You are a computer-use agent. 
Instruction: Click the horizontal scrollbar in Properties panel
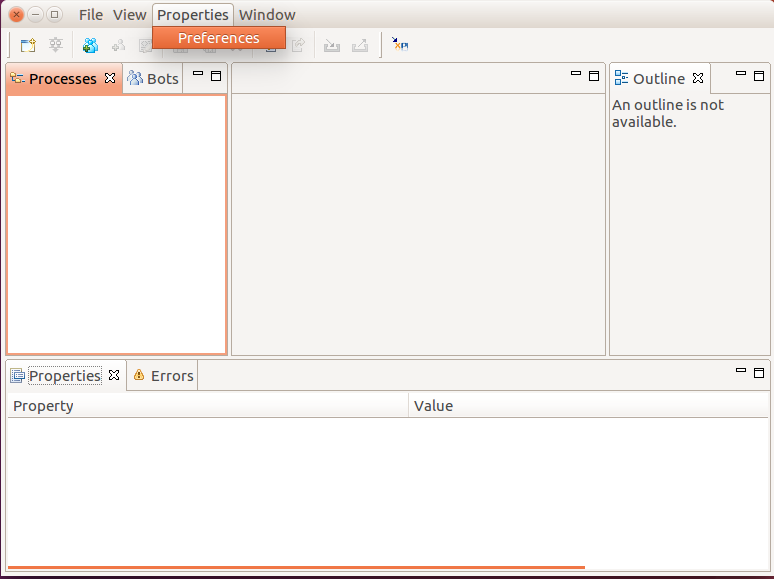click(x=296, y=567)
